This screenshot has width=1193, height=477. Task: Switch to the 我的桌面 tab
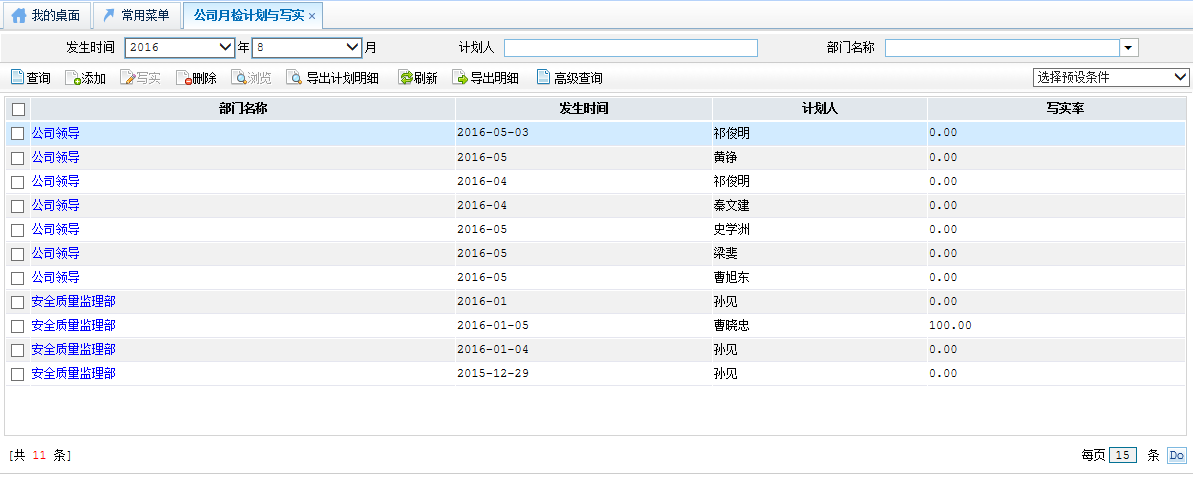[46, 16]
